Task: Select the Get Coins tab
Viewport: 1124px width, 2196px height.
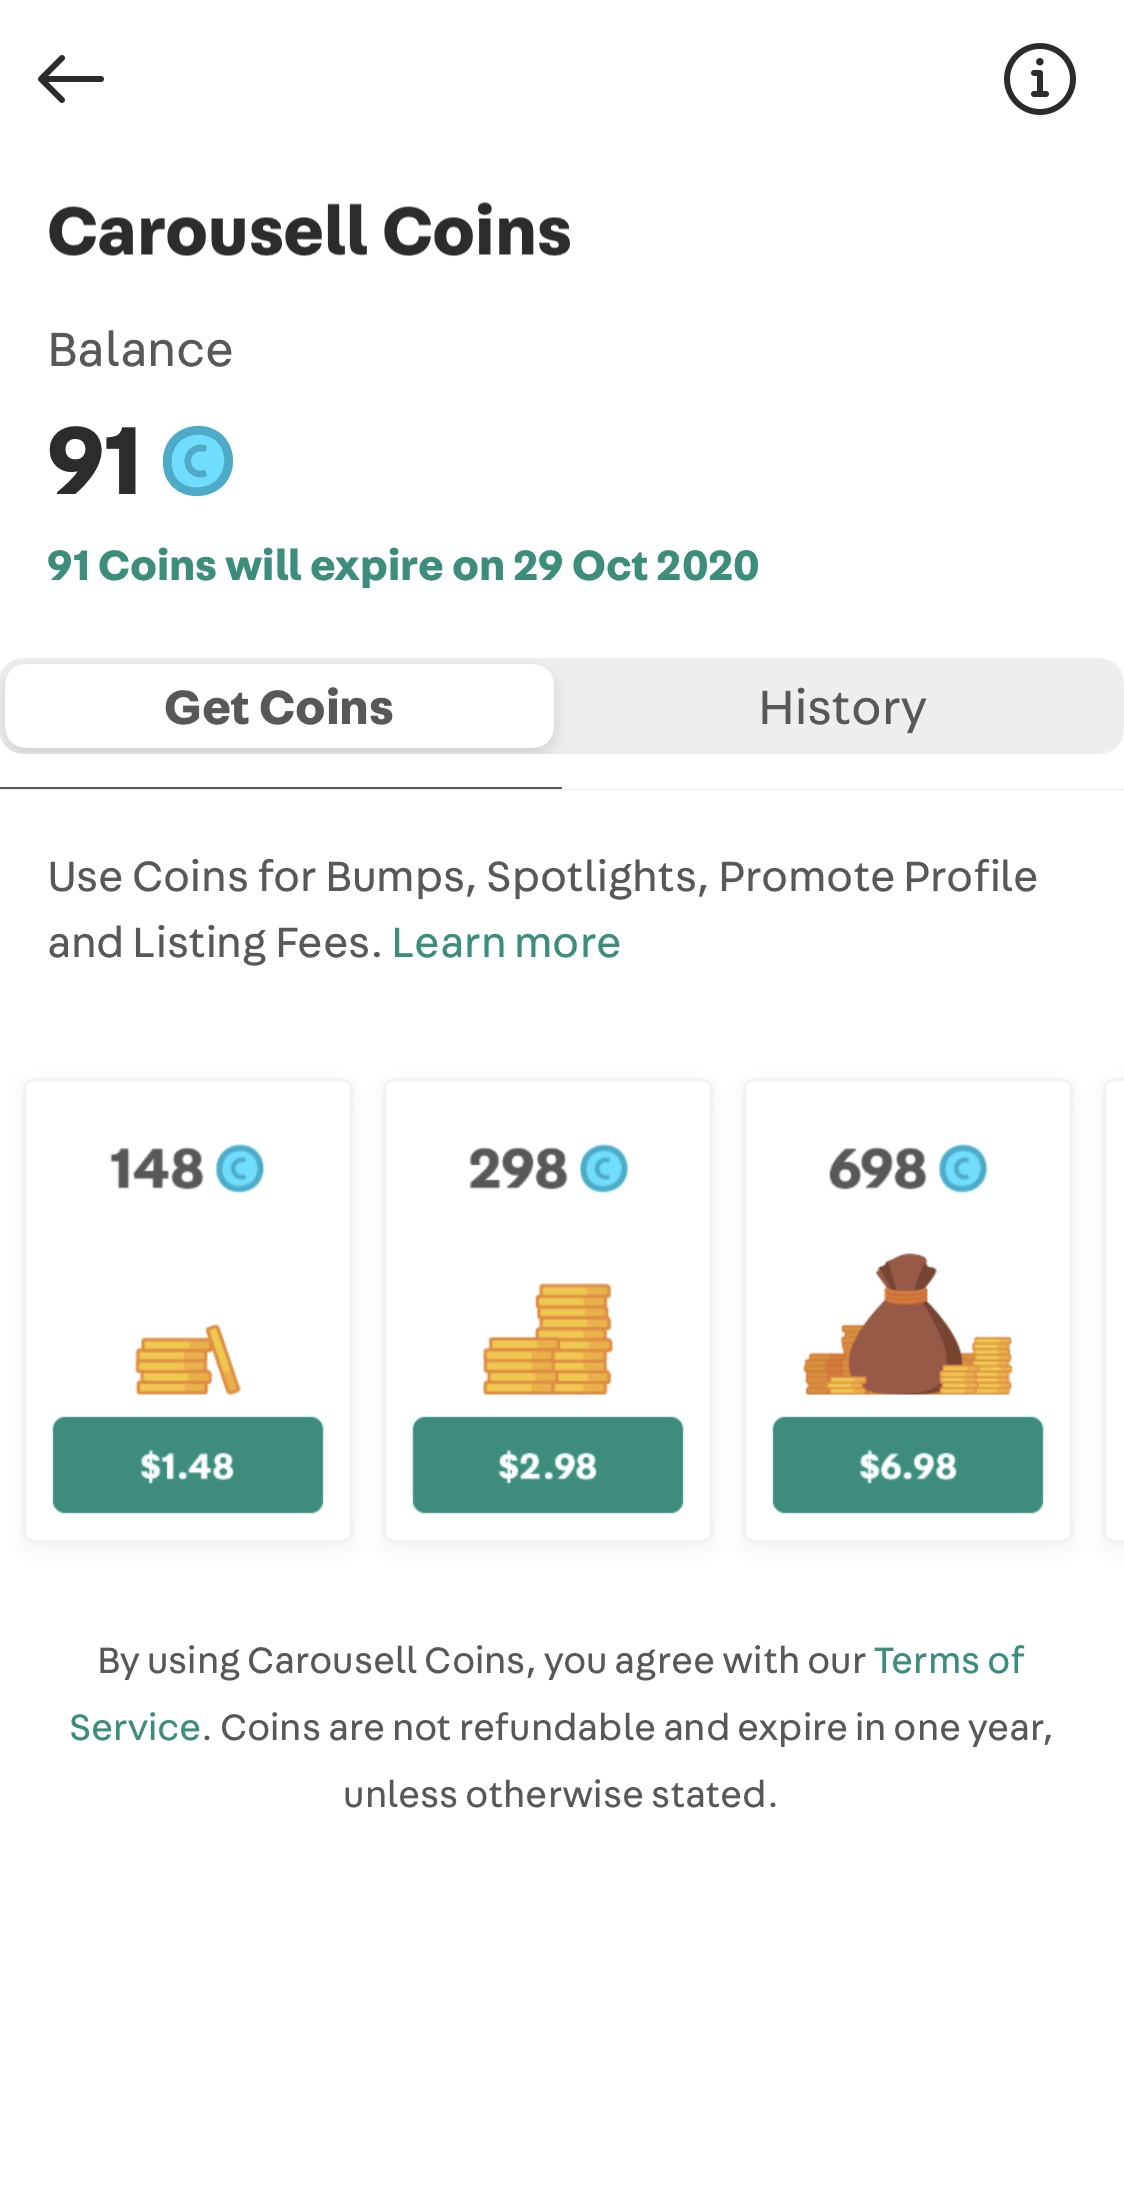Action: point(279,707)
